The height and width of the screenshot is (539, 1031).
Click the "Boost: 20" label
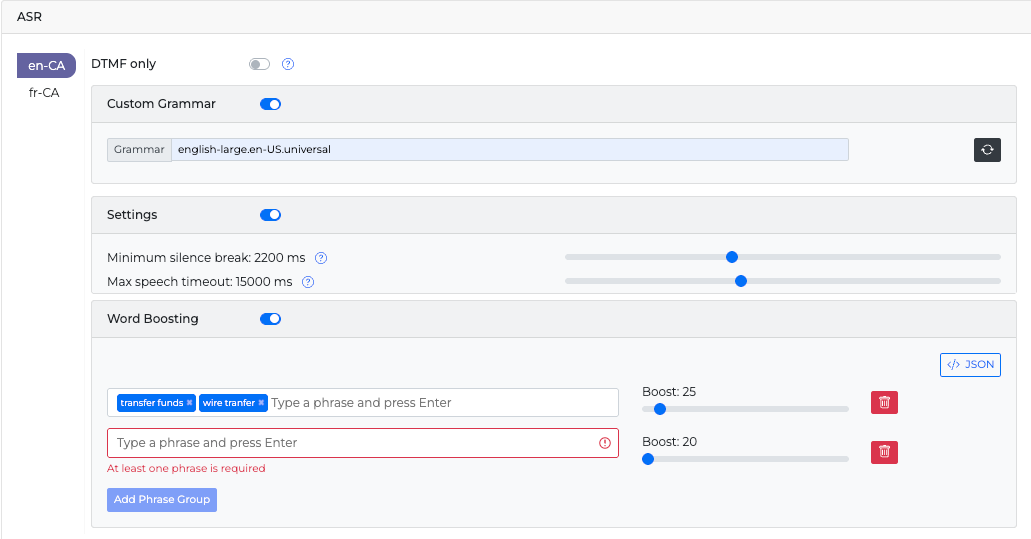click(669, 442)
